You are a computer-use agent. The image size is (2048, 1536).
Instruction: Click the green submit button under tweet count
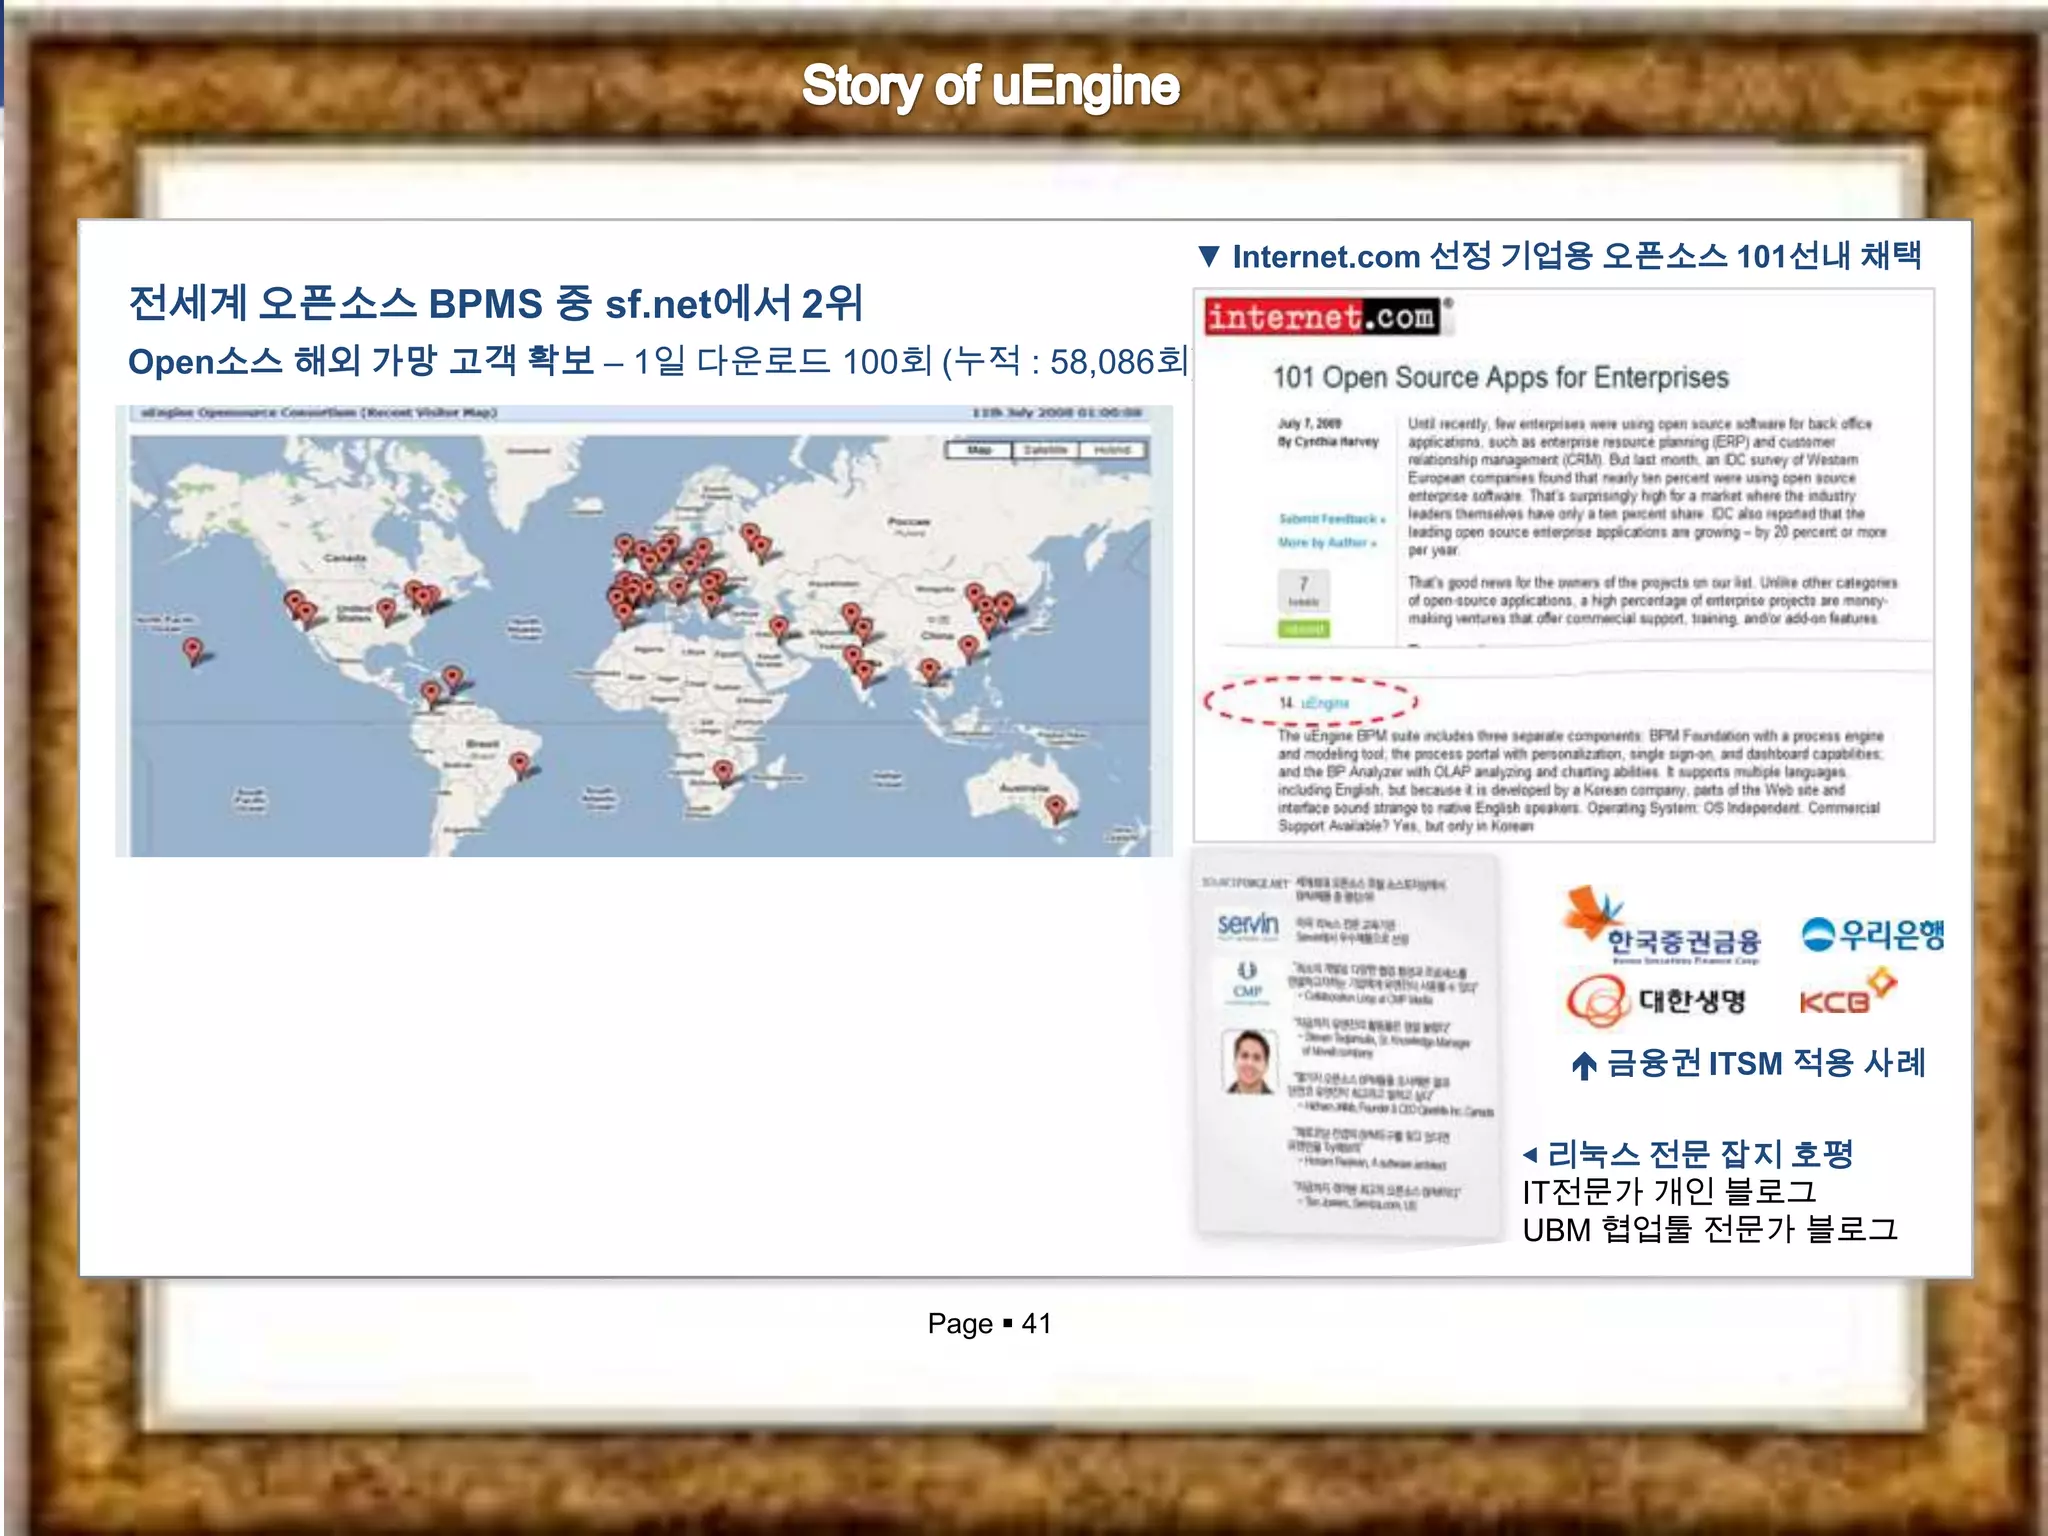point(1304,629)
